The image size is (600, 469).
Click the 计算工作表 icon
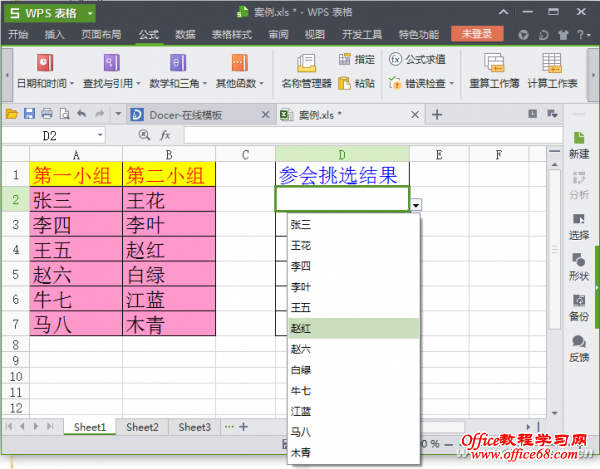[x=552, y=70]
